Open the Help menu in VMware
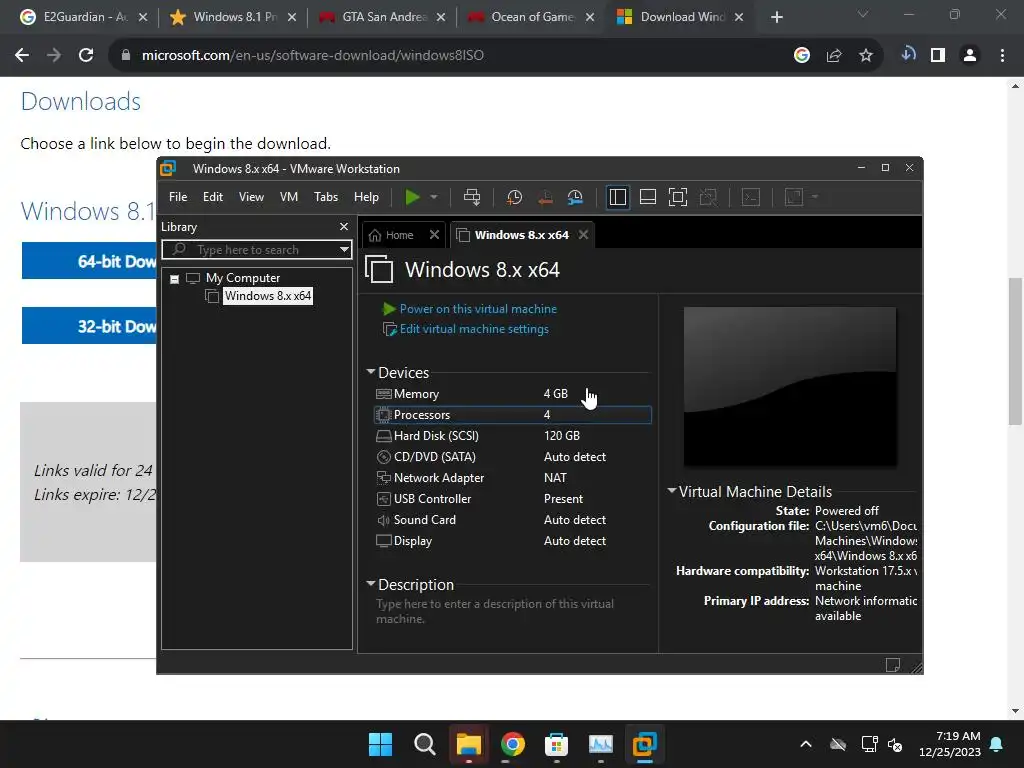The width and height of the screenshot is (1024, 768). tap(366, 197)
